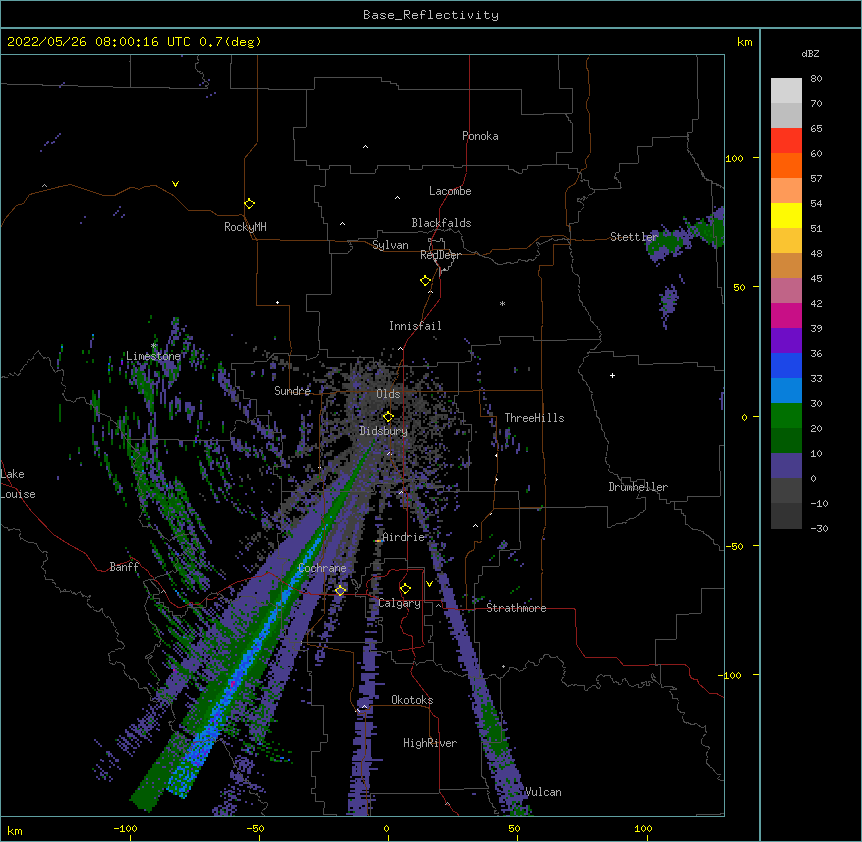Click the orange swatch for 60 dBZ
Screen dimensions: 862x842
tap(786, 165)
